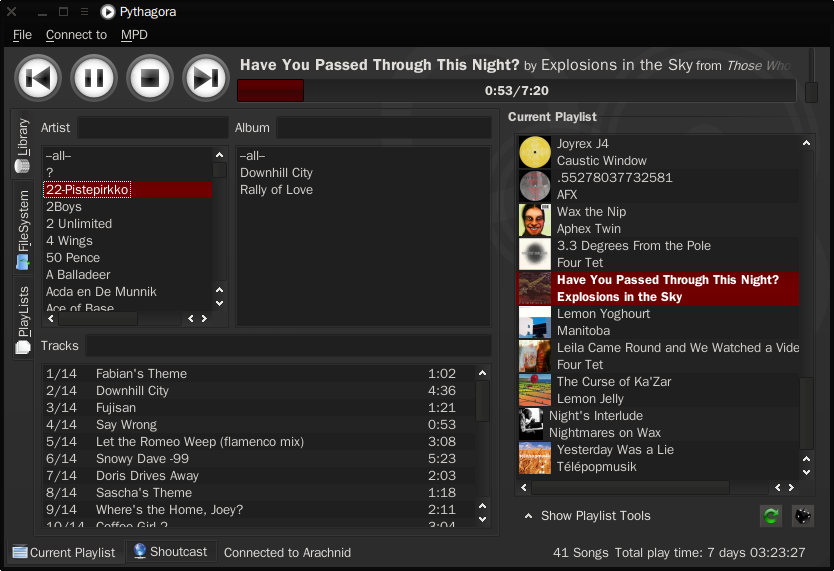Viewport: 834px width, 571px height.
Task: Select the -all- album entry
Action: (x=363, y=156)
